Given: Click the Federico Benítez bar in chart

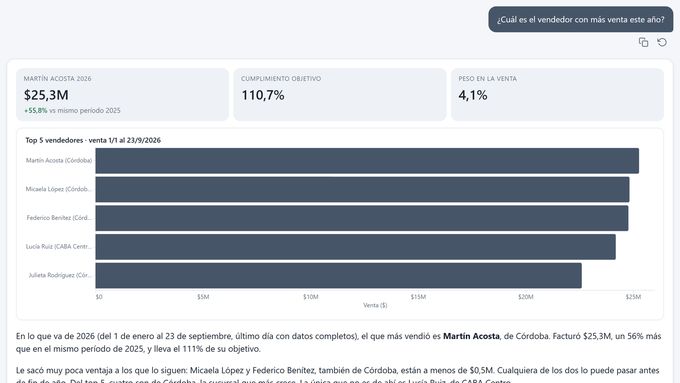Looking at the screenshot, I should [362, 218].
